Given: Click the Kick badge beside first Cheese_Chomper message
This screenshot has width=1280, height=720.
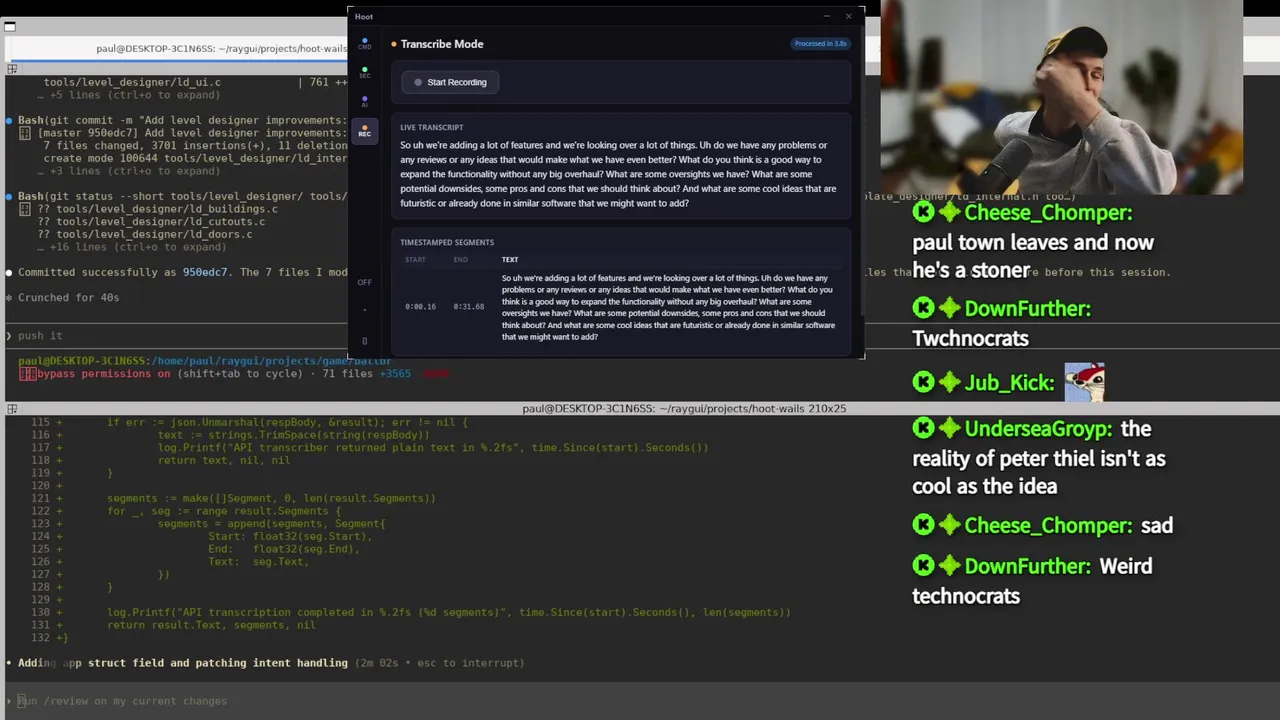Looking at the screenshot, I should [x=923, y=212].
